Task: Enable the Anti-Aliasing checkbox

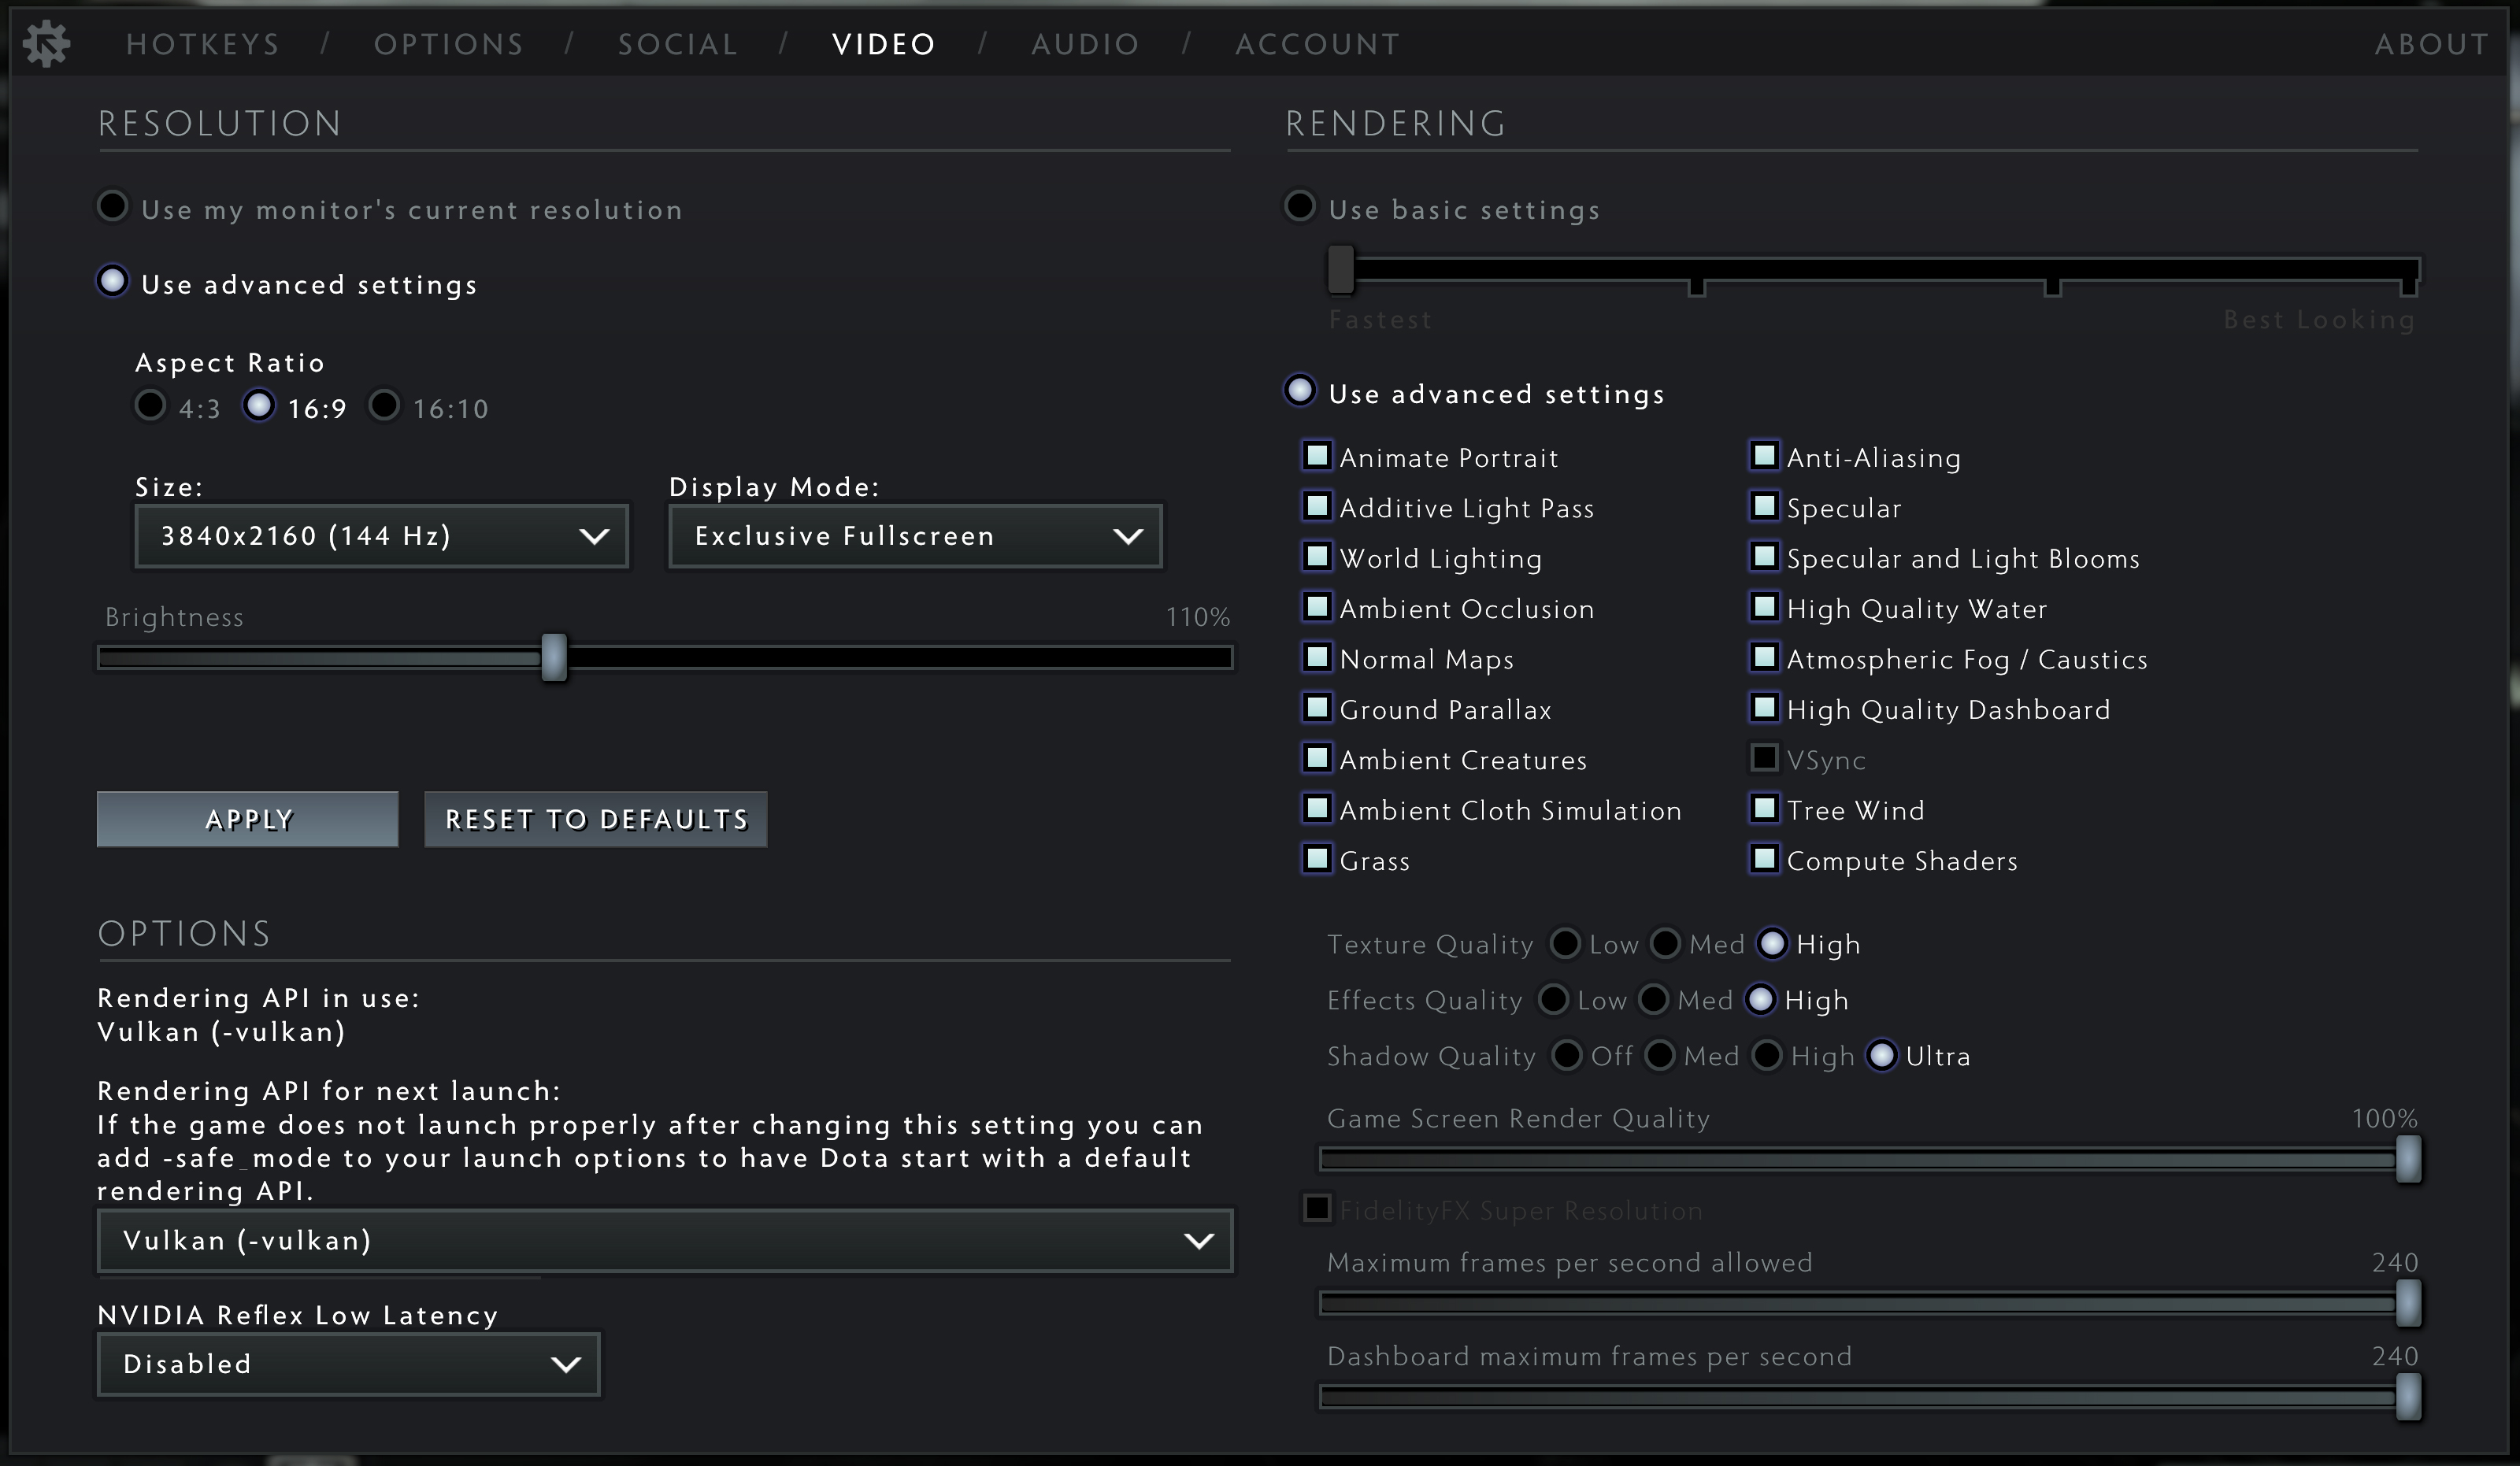Action: (1765, 456)
